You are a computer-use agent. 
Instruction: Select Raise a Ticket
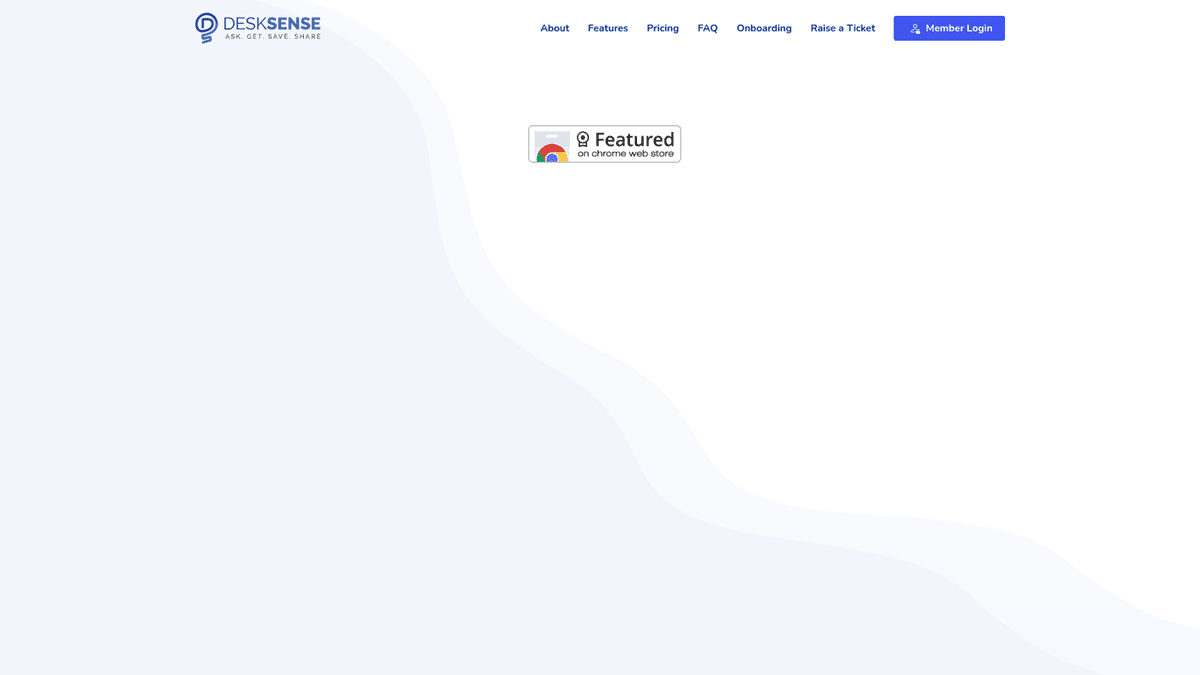(x=843, y=28)
